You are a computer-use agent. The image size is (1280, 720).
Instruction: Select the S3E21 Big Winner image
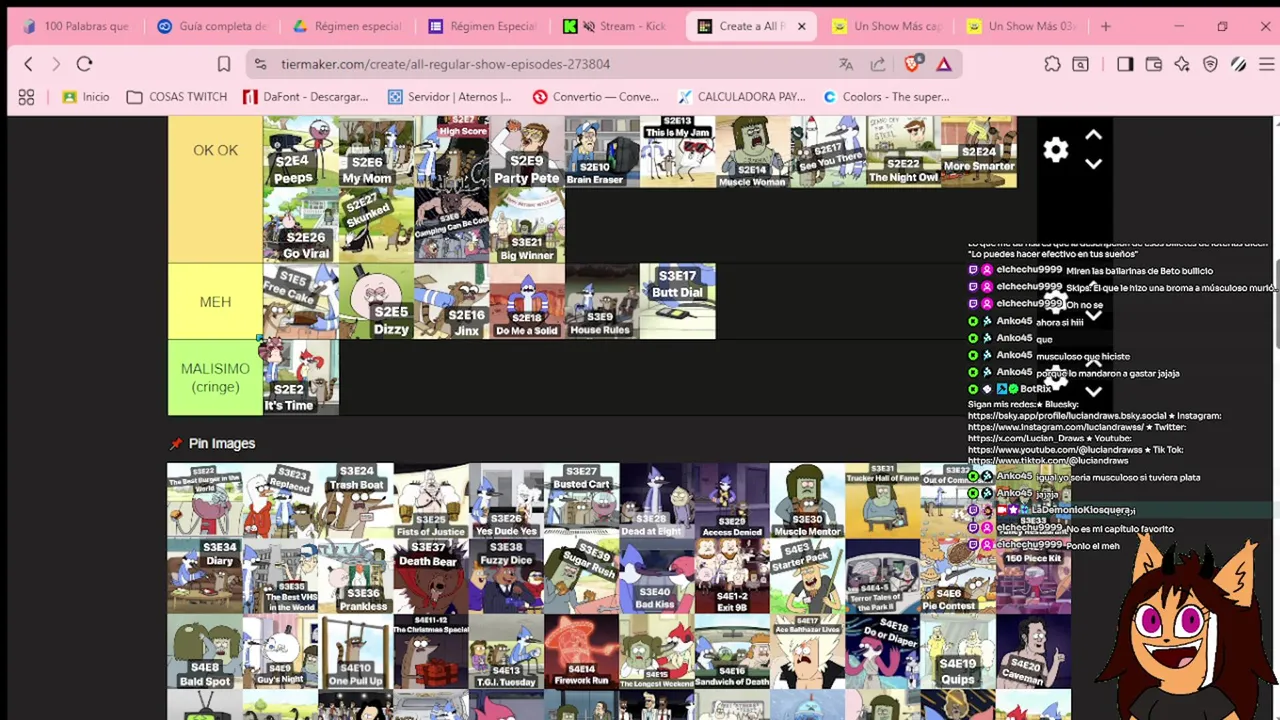(x=527, y=226)
